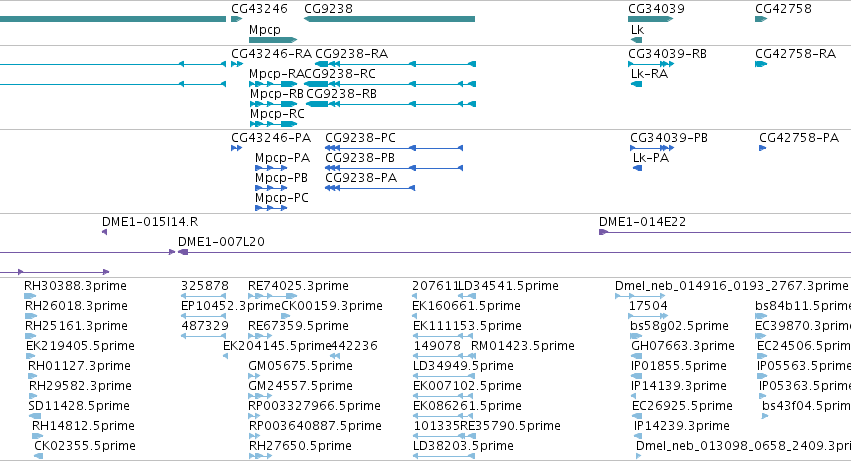Click EST RH29582.3prime
851x461 pixels.
click(x=80, y=387)
